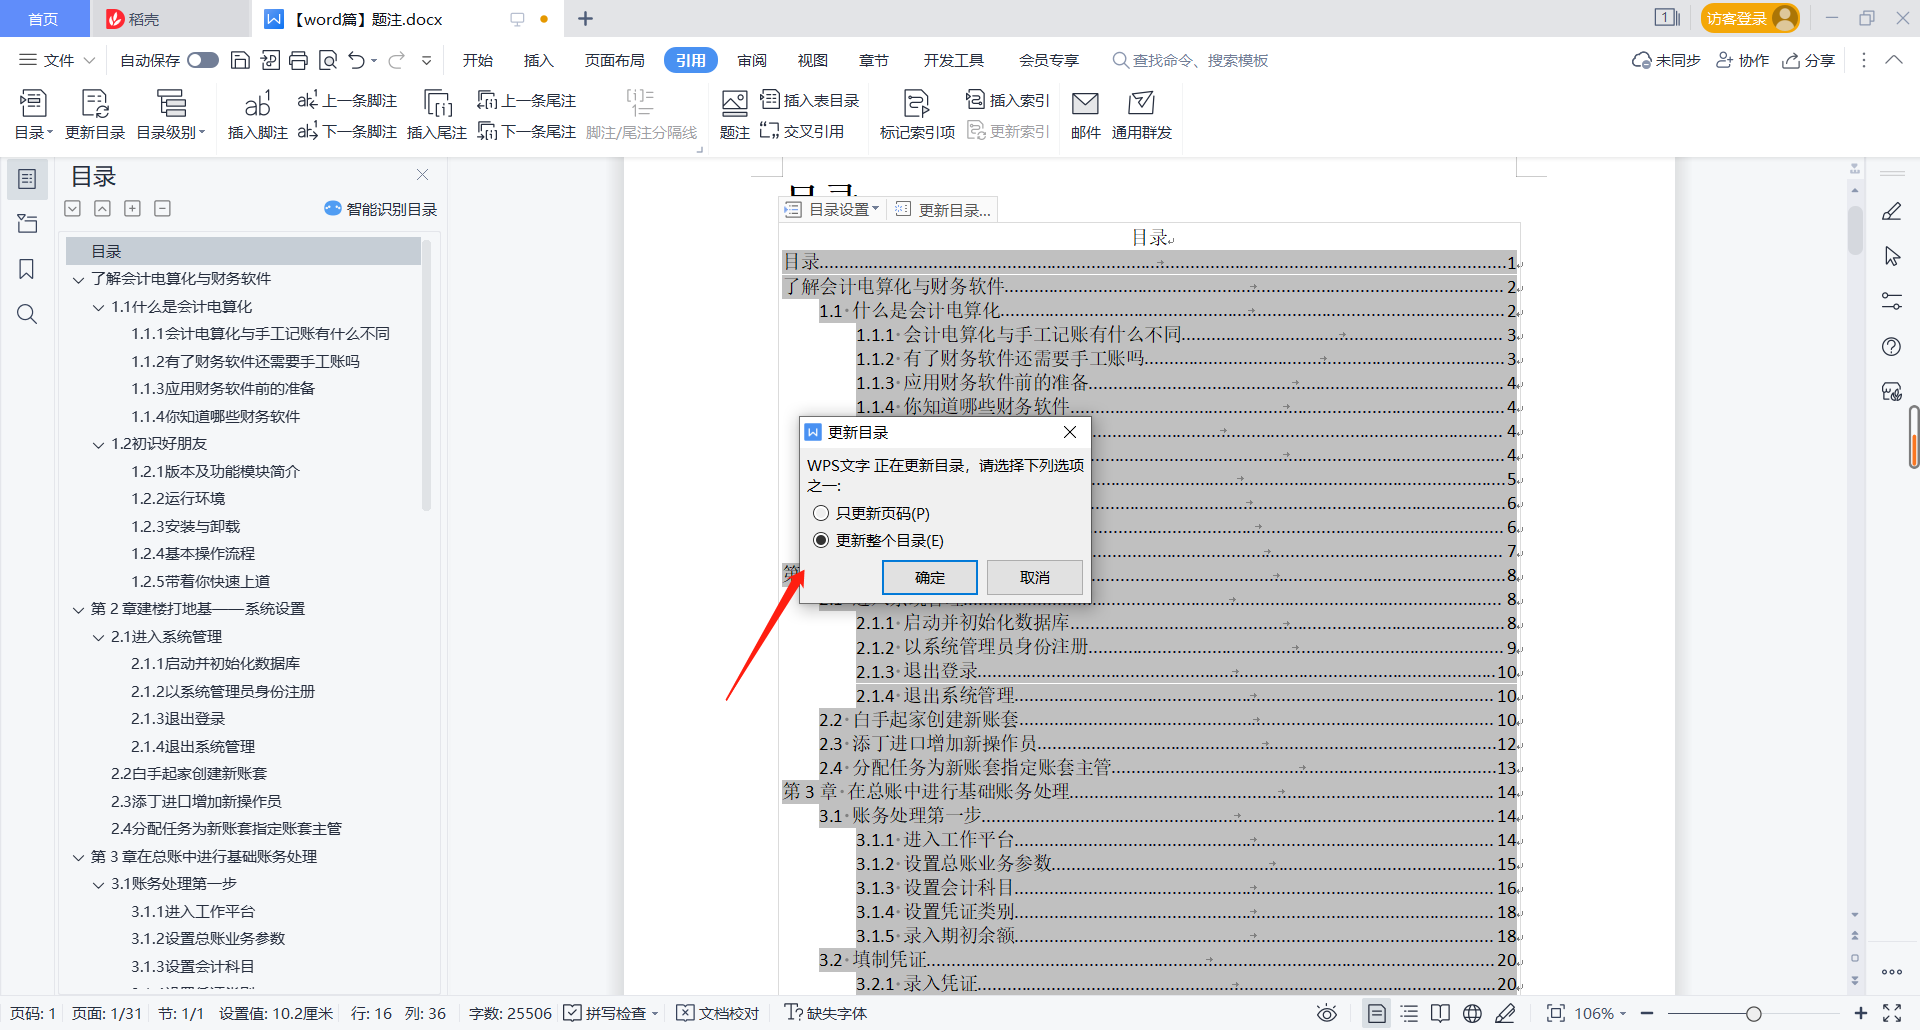This screenshot has width=1920, height=1030.
Task: Open the 审阅 ribbon tab
Action: (752, 60)
